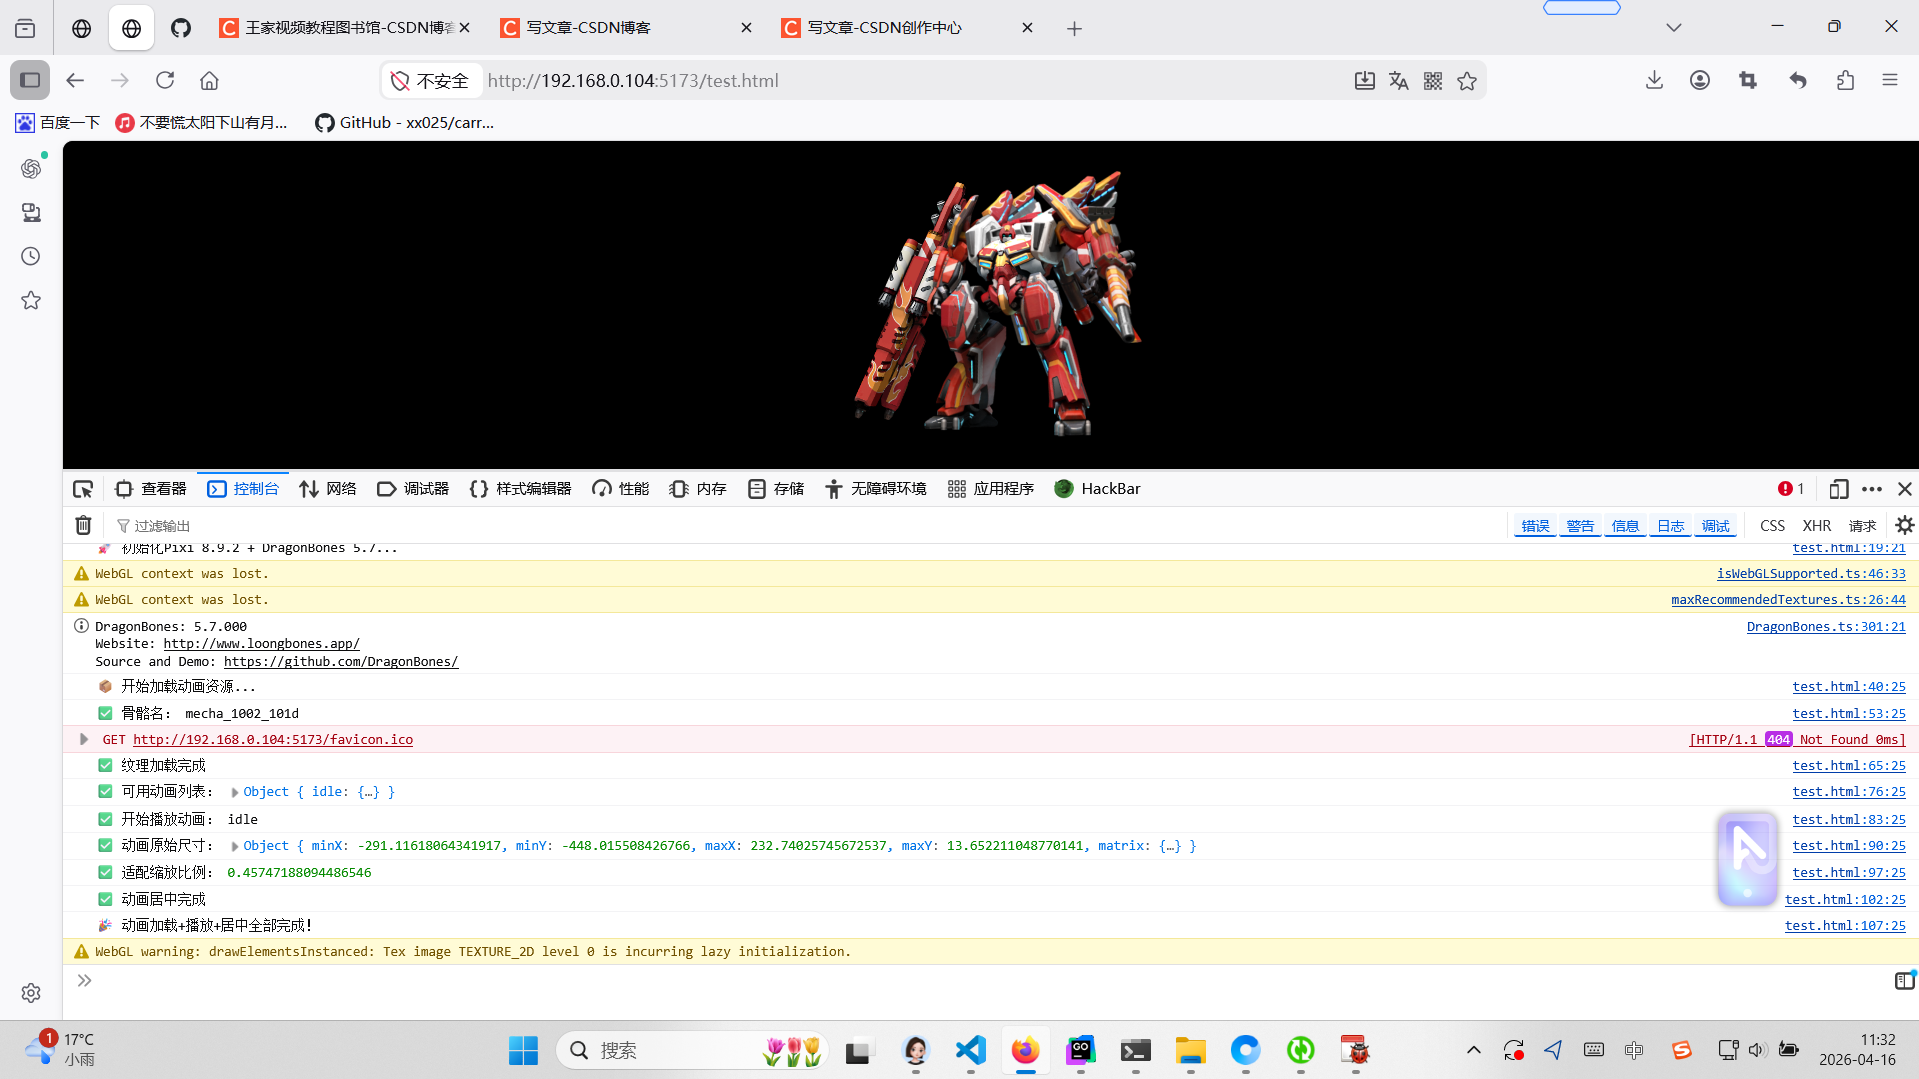Click the element picker icon in devtools
The height and width of the screenshot is (1079, 1919).
click(83, 489)
